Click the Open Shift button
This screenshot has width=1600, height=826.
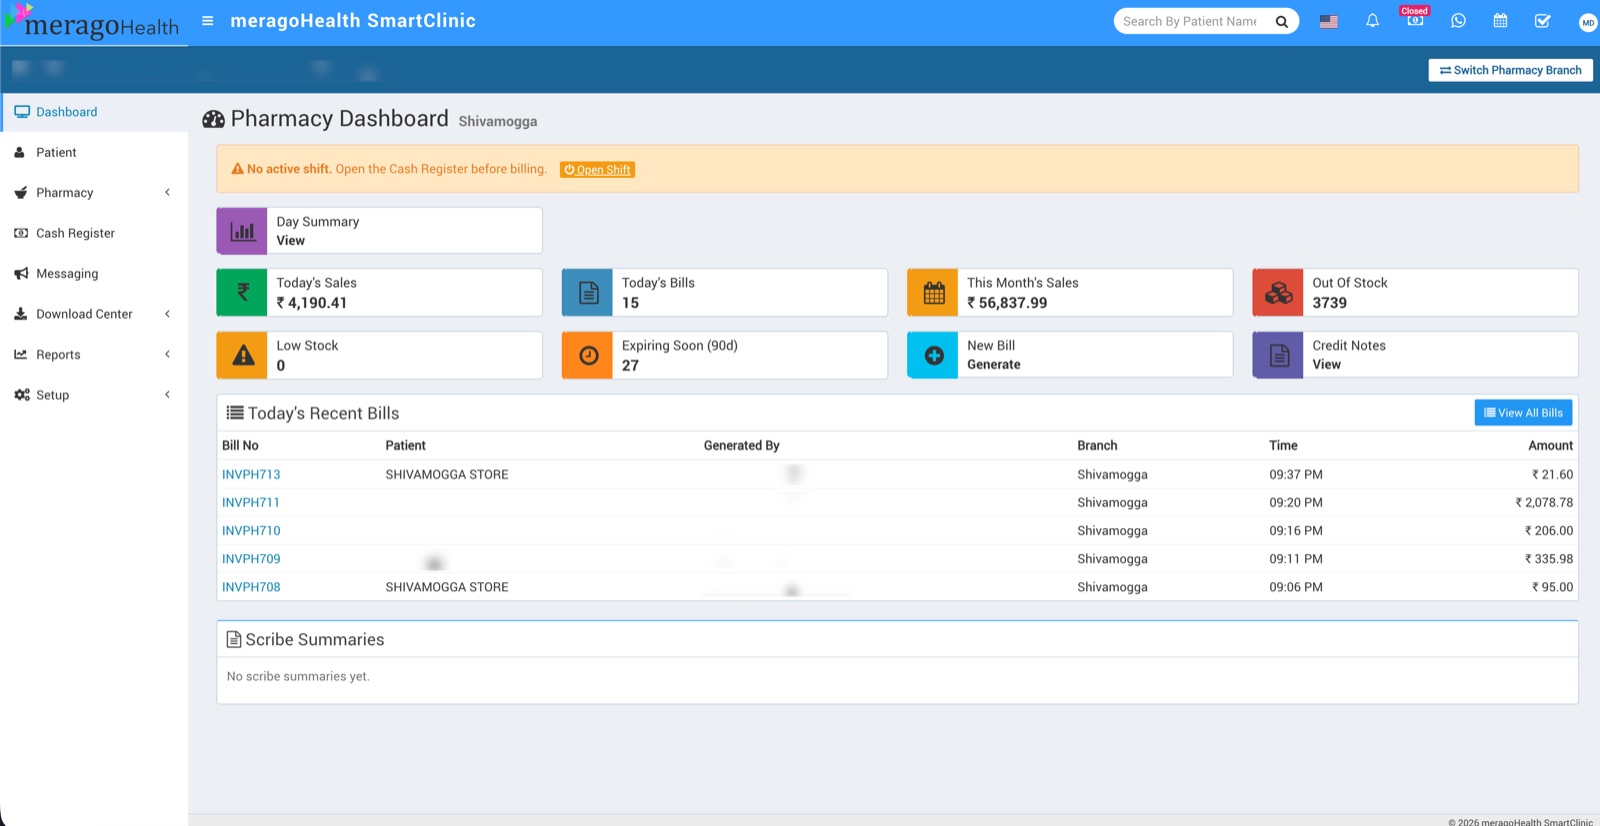click(x=597, y=170)
